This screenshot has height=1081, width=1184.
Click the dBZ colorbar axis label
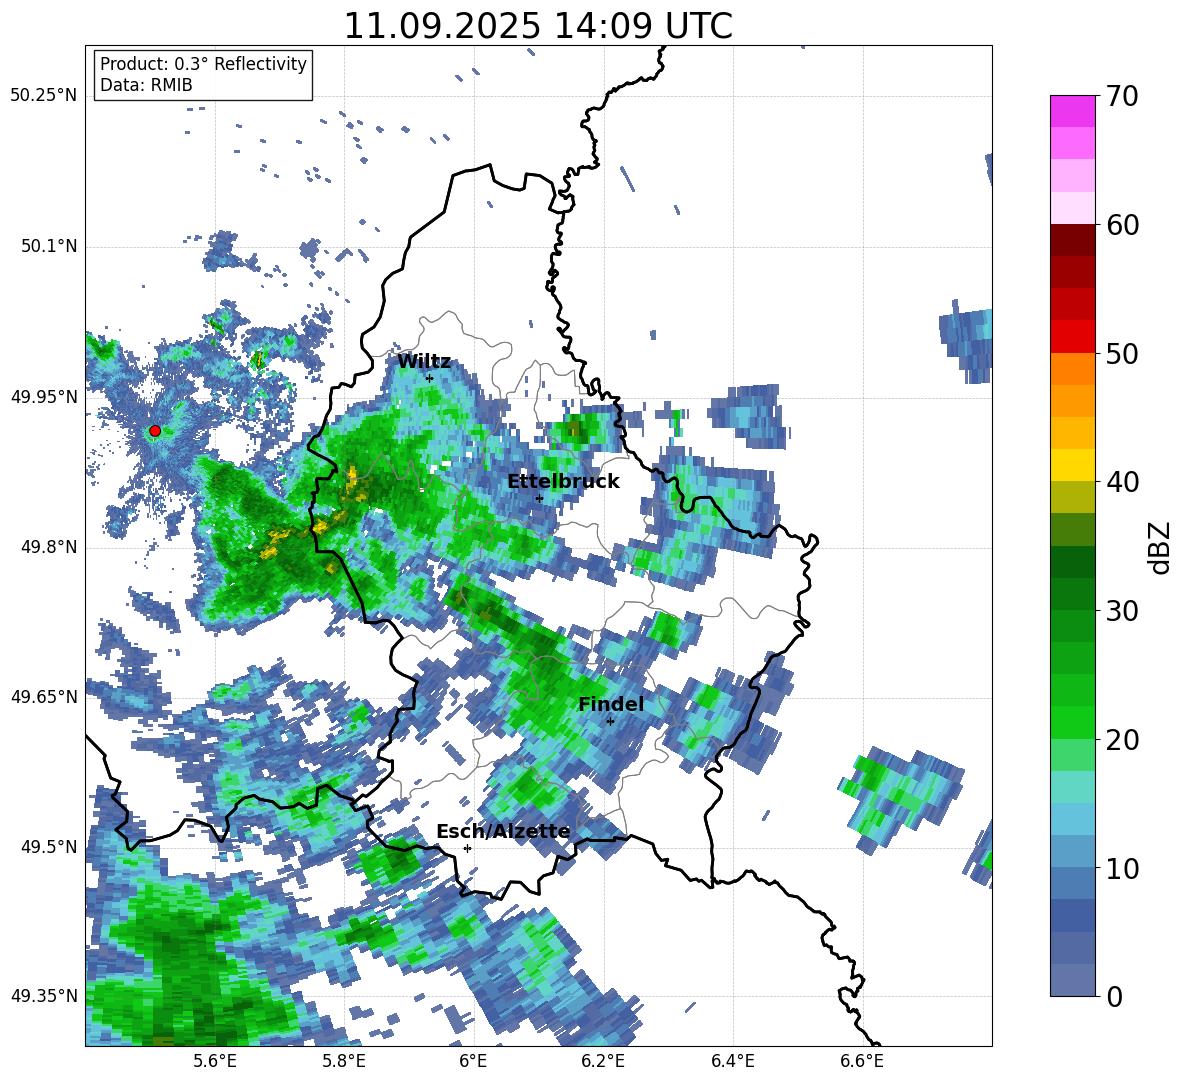pos(1161,547)
